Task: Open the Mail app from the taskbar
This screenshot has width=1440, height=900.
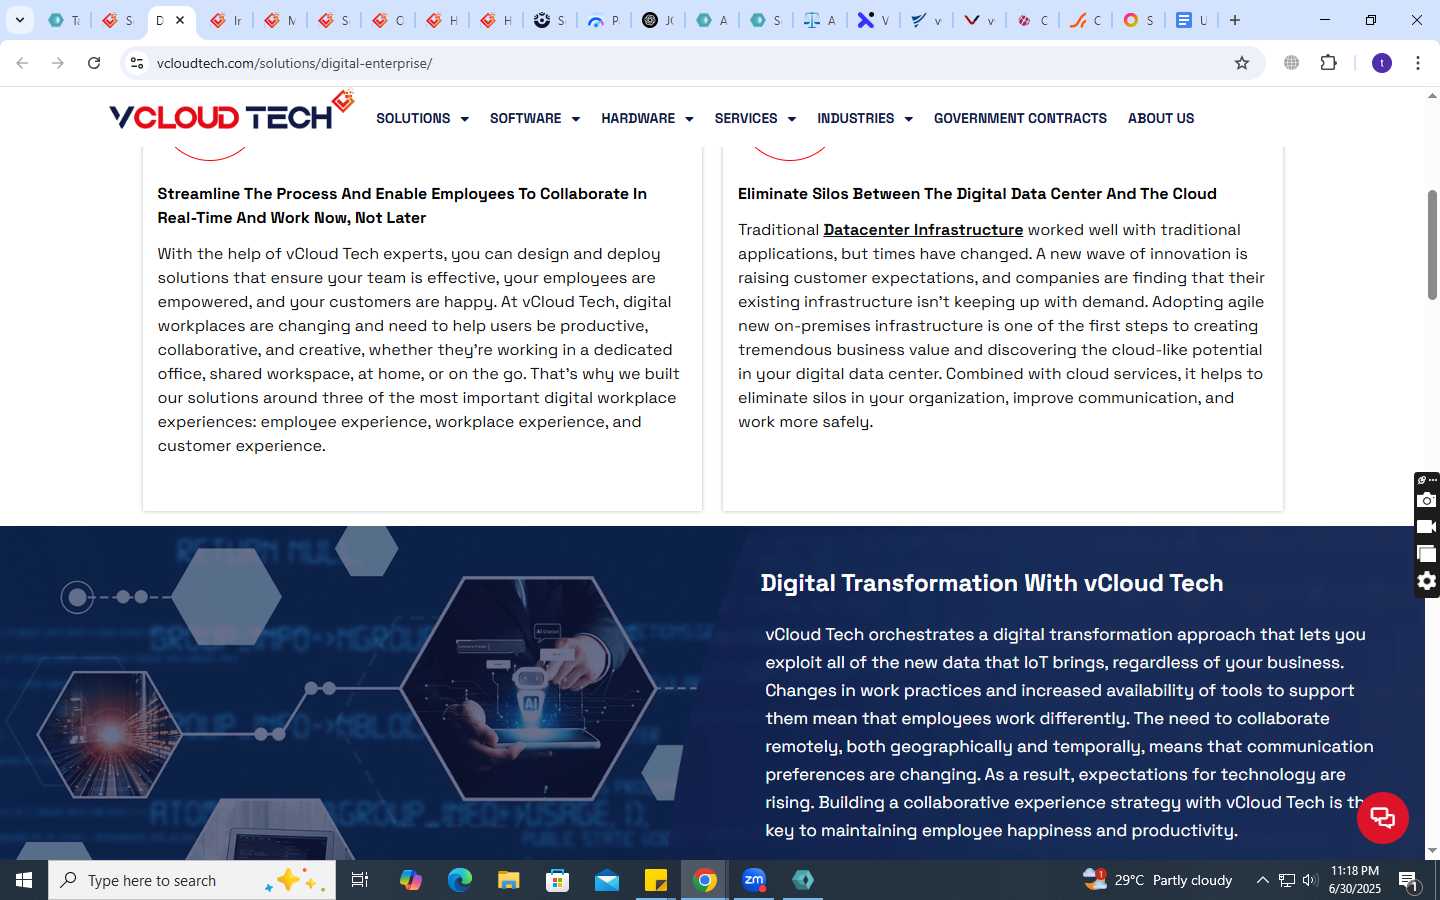Action: click(607, 880)
